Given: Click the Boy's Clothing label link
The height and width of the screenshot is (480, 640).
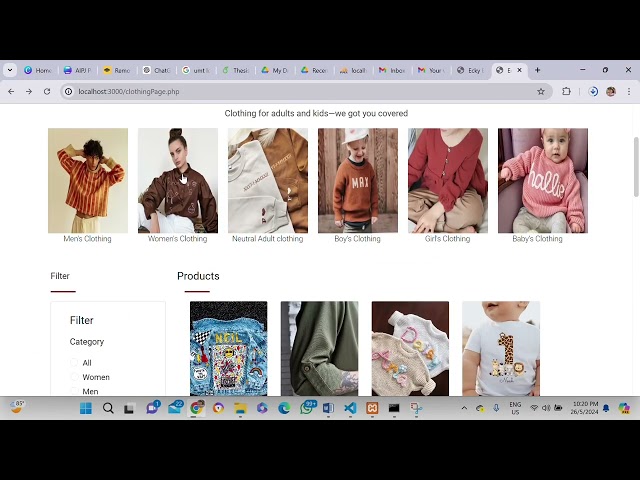Looking at the screenshot, I should point(358,239).
